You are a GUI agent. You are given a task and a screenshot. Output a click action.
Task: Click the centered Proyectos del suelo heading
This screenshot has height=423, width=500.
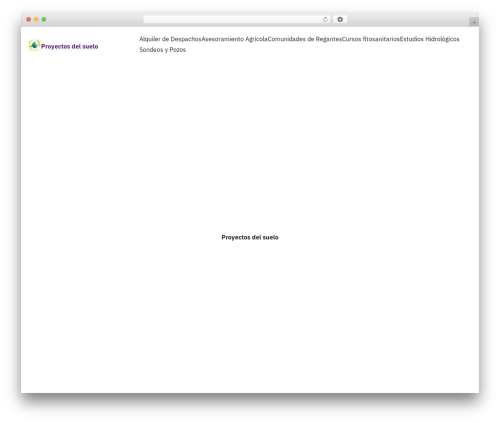[250, 237]
